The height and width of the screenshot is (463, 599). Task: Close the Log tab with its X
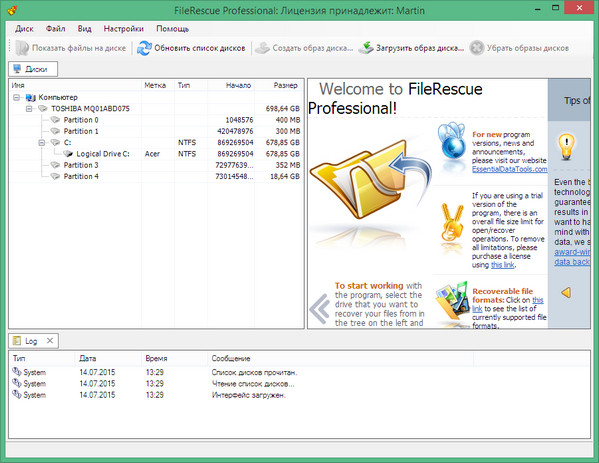click(50, 340)
